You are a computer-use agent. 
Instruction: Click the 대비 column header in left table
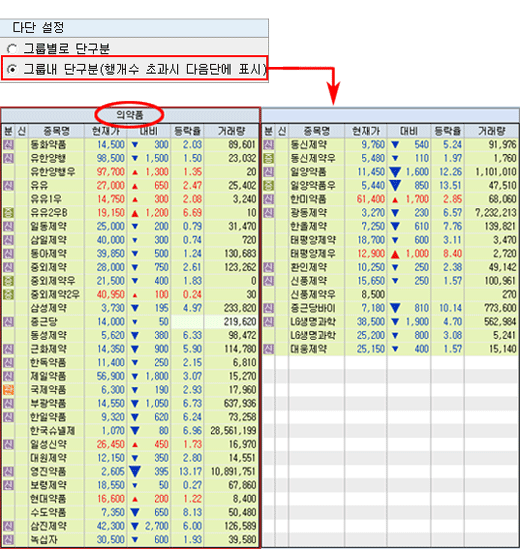pyautogui.click(x=149, y=131)
